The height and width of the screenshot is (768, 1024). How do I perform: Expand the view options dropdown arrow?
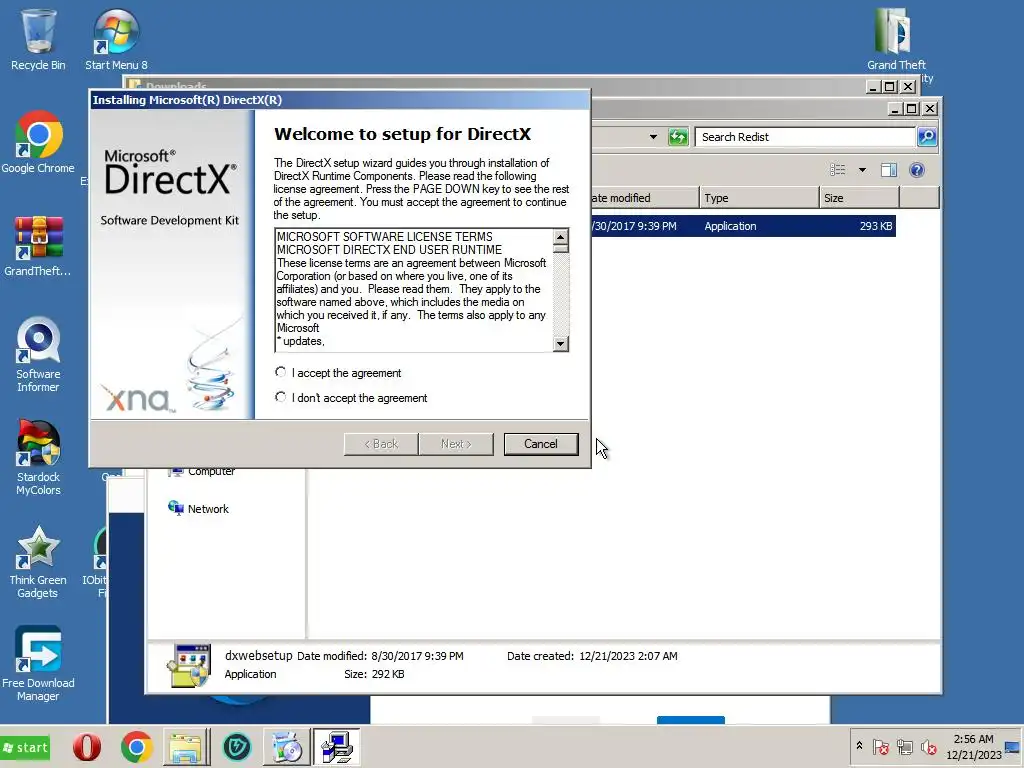(x=862, y=170)
